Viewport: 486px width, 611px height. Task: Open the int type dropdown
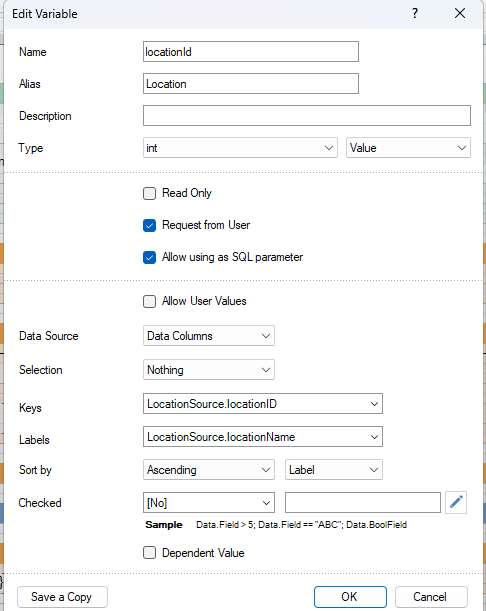240,148
